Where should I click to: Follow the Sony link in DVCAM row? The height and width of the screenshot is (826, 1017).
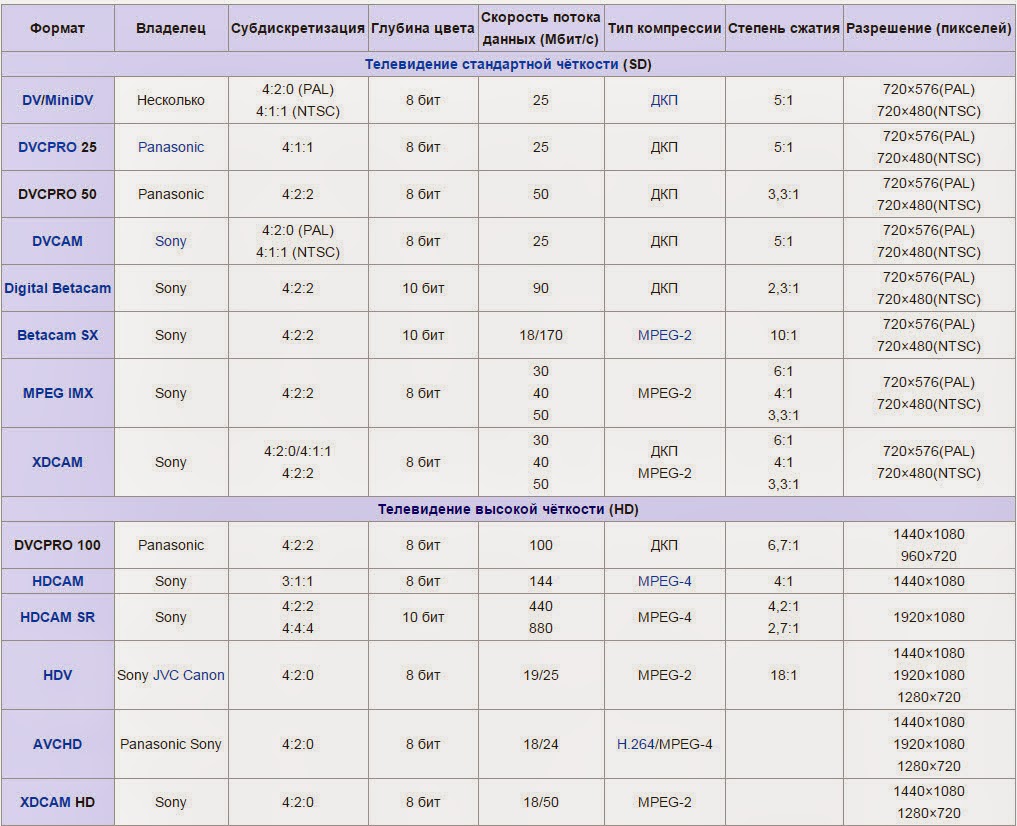point(171,241)
